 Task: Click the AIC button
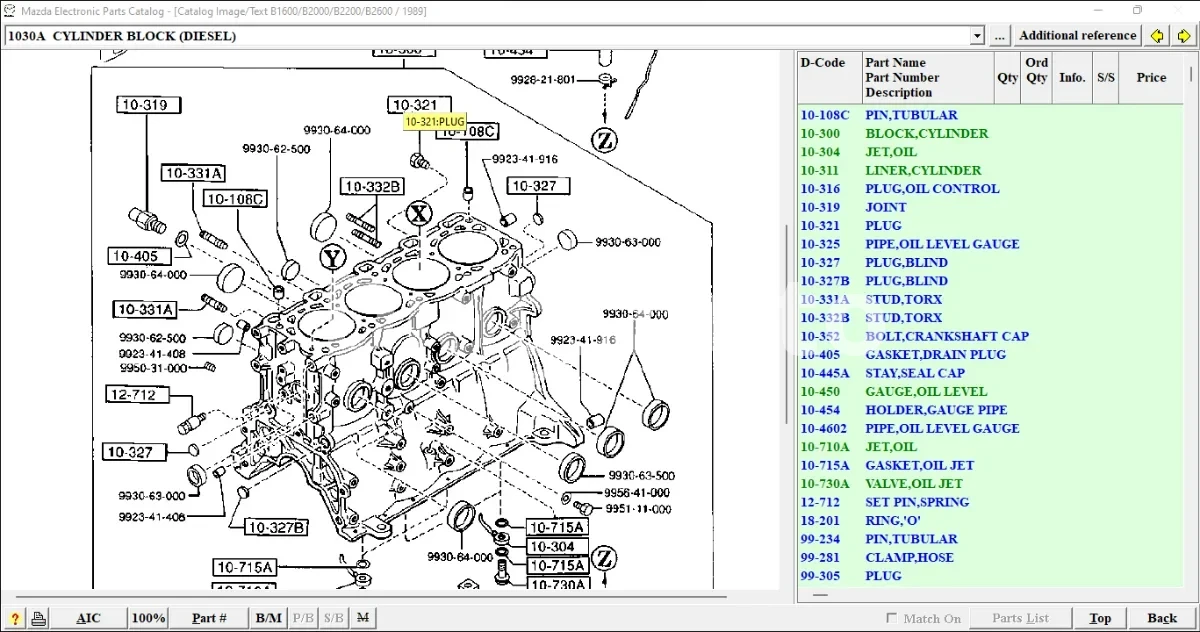pos(89,618)
